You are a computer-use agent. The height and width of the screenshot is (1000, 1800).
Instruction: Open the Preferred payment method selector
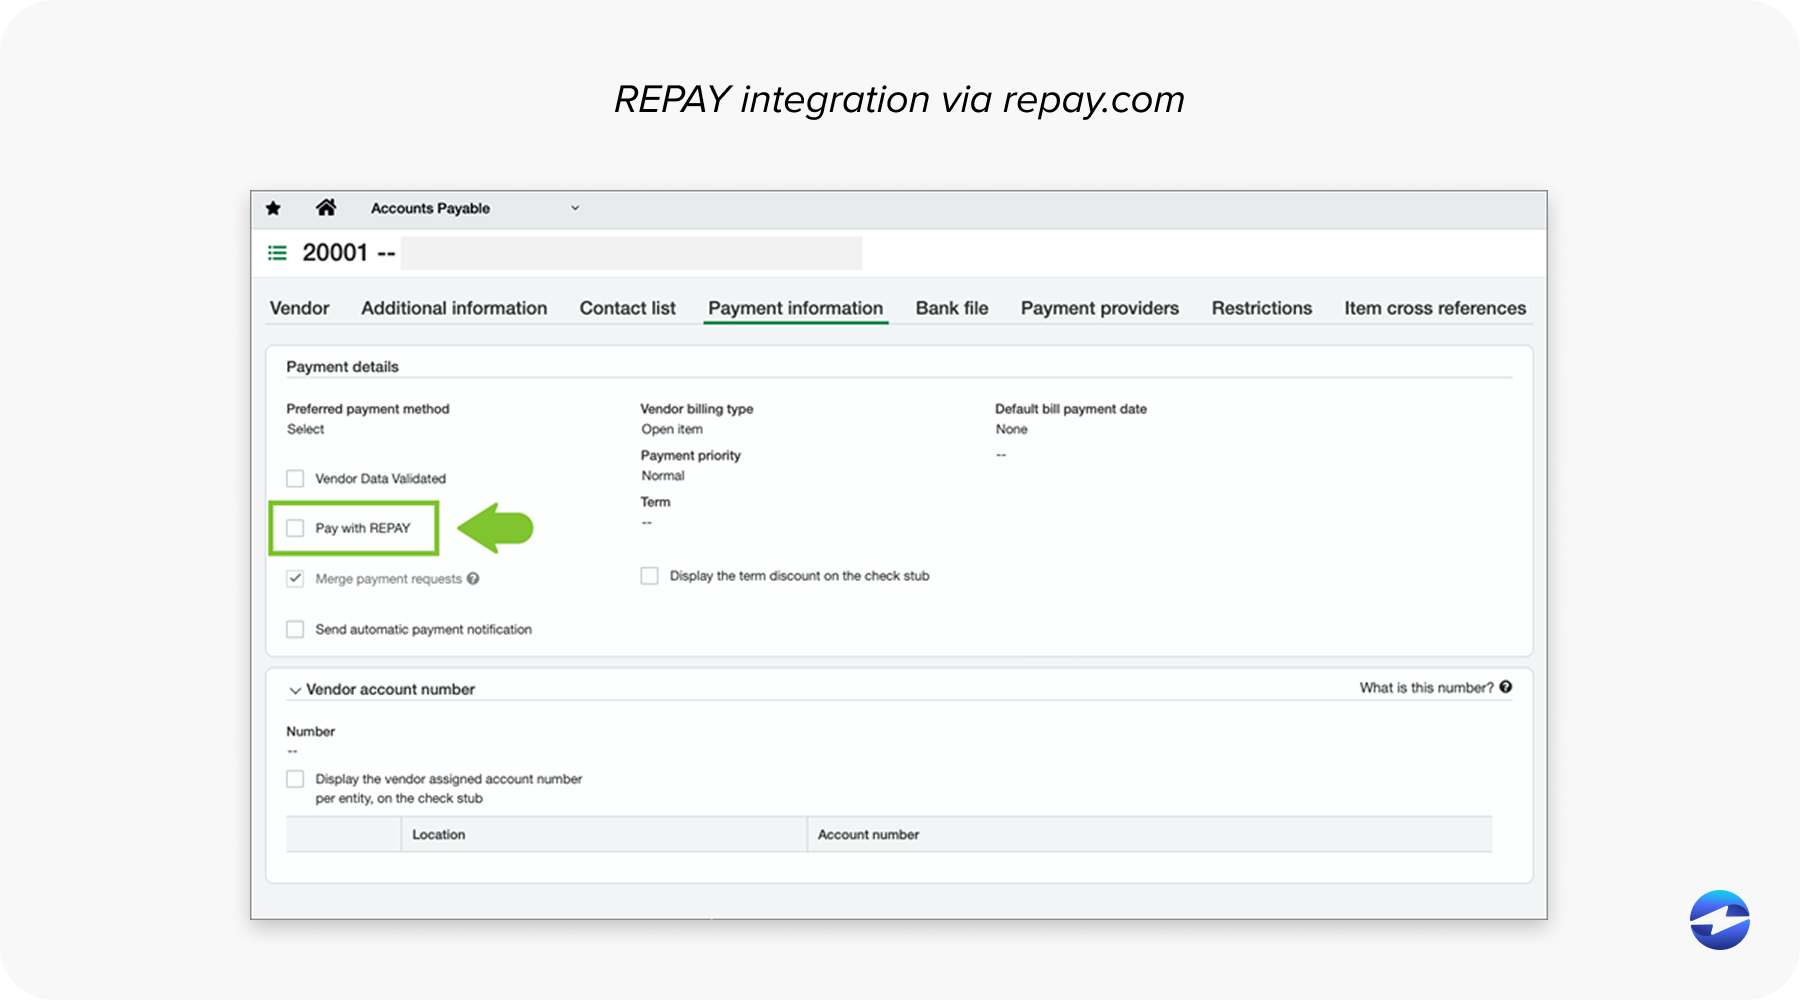[x=306, y=429]
